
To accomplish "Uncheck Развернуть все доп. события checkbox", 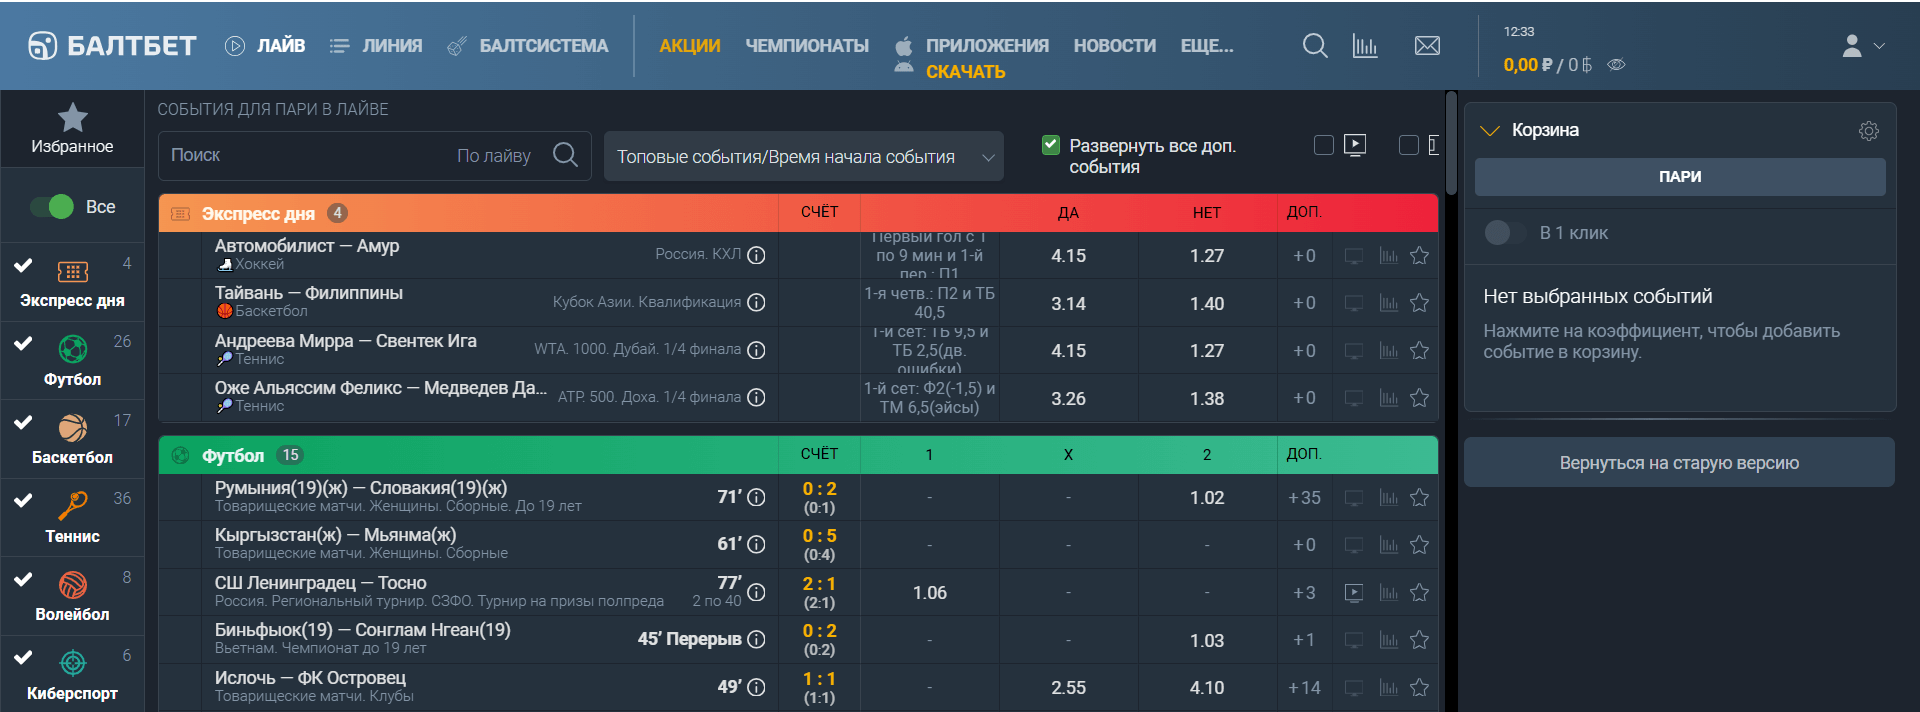I will coord(1050,146).
